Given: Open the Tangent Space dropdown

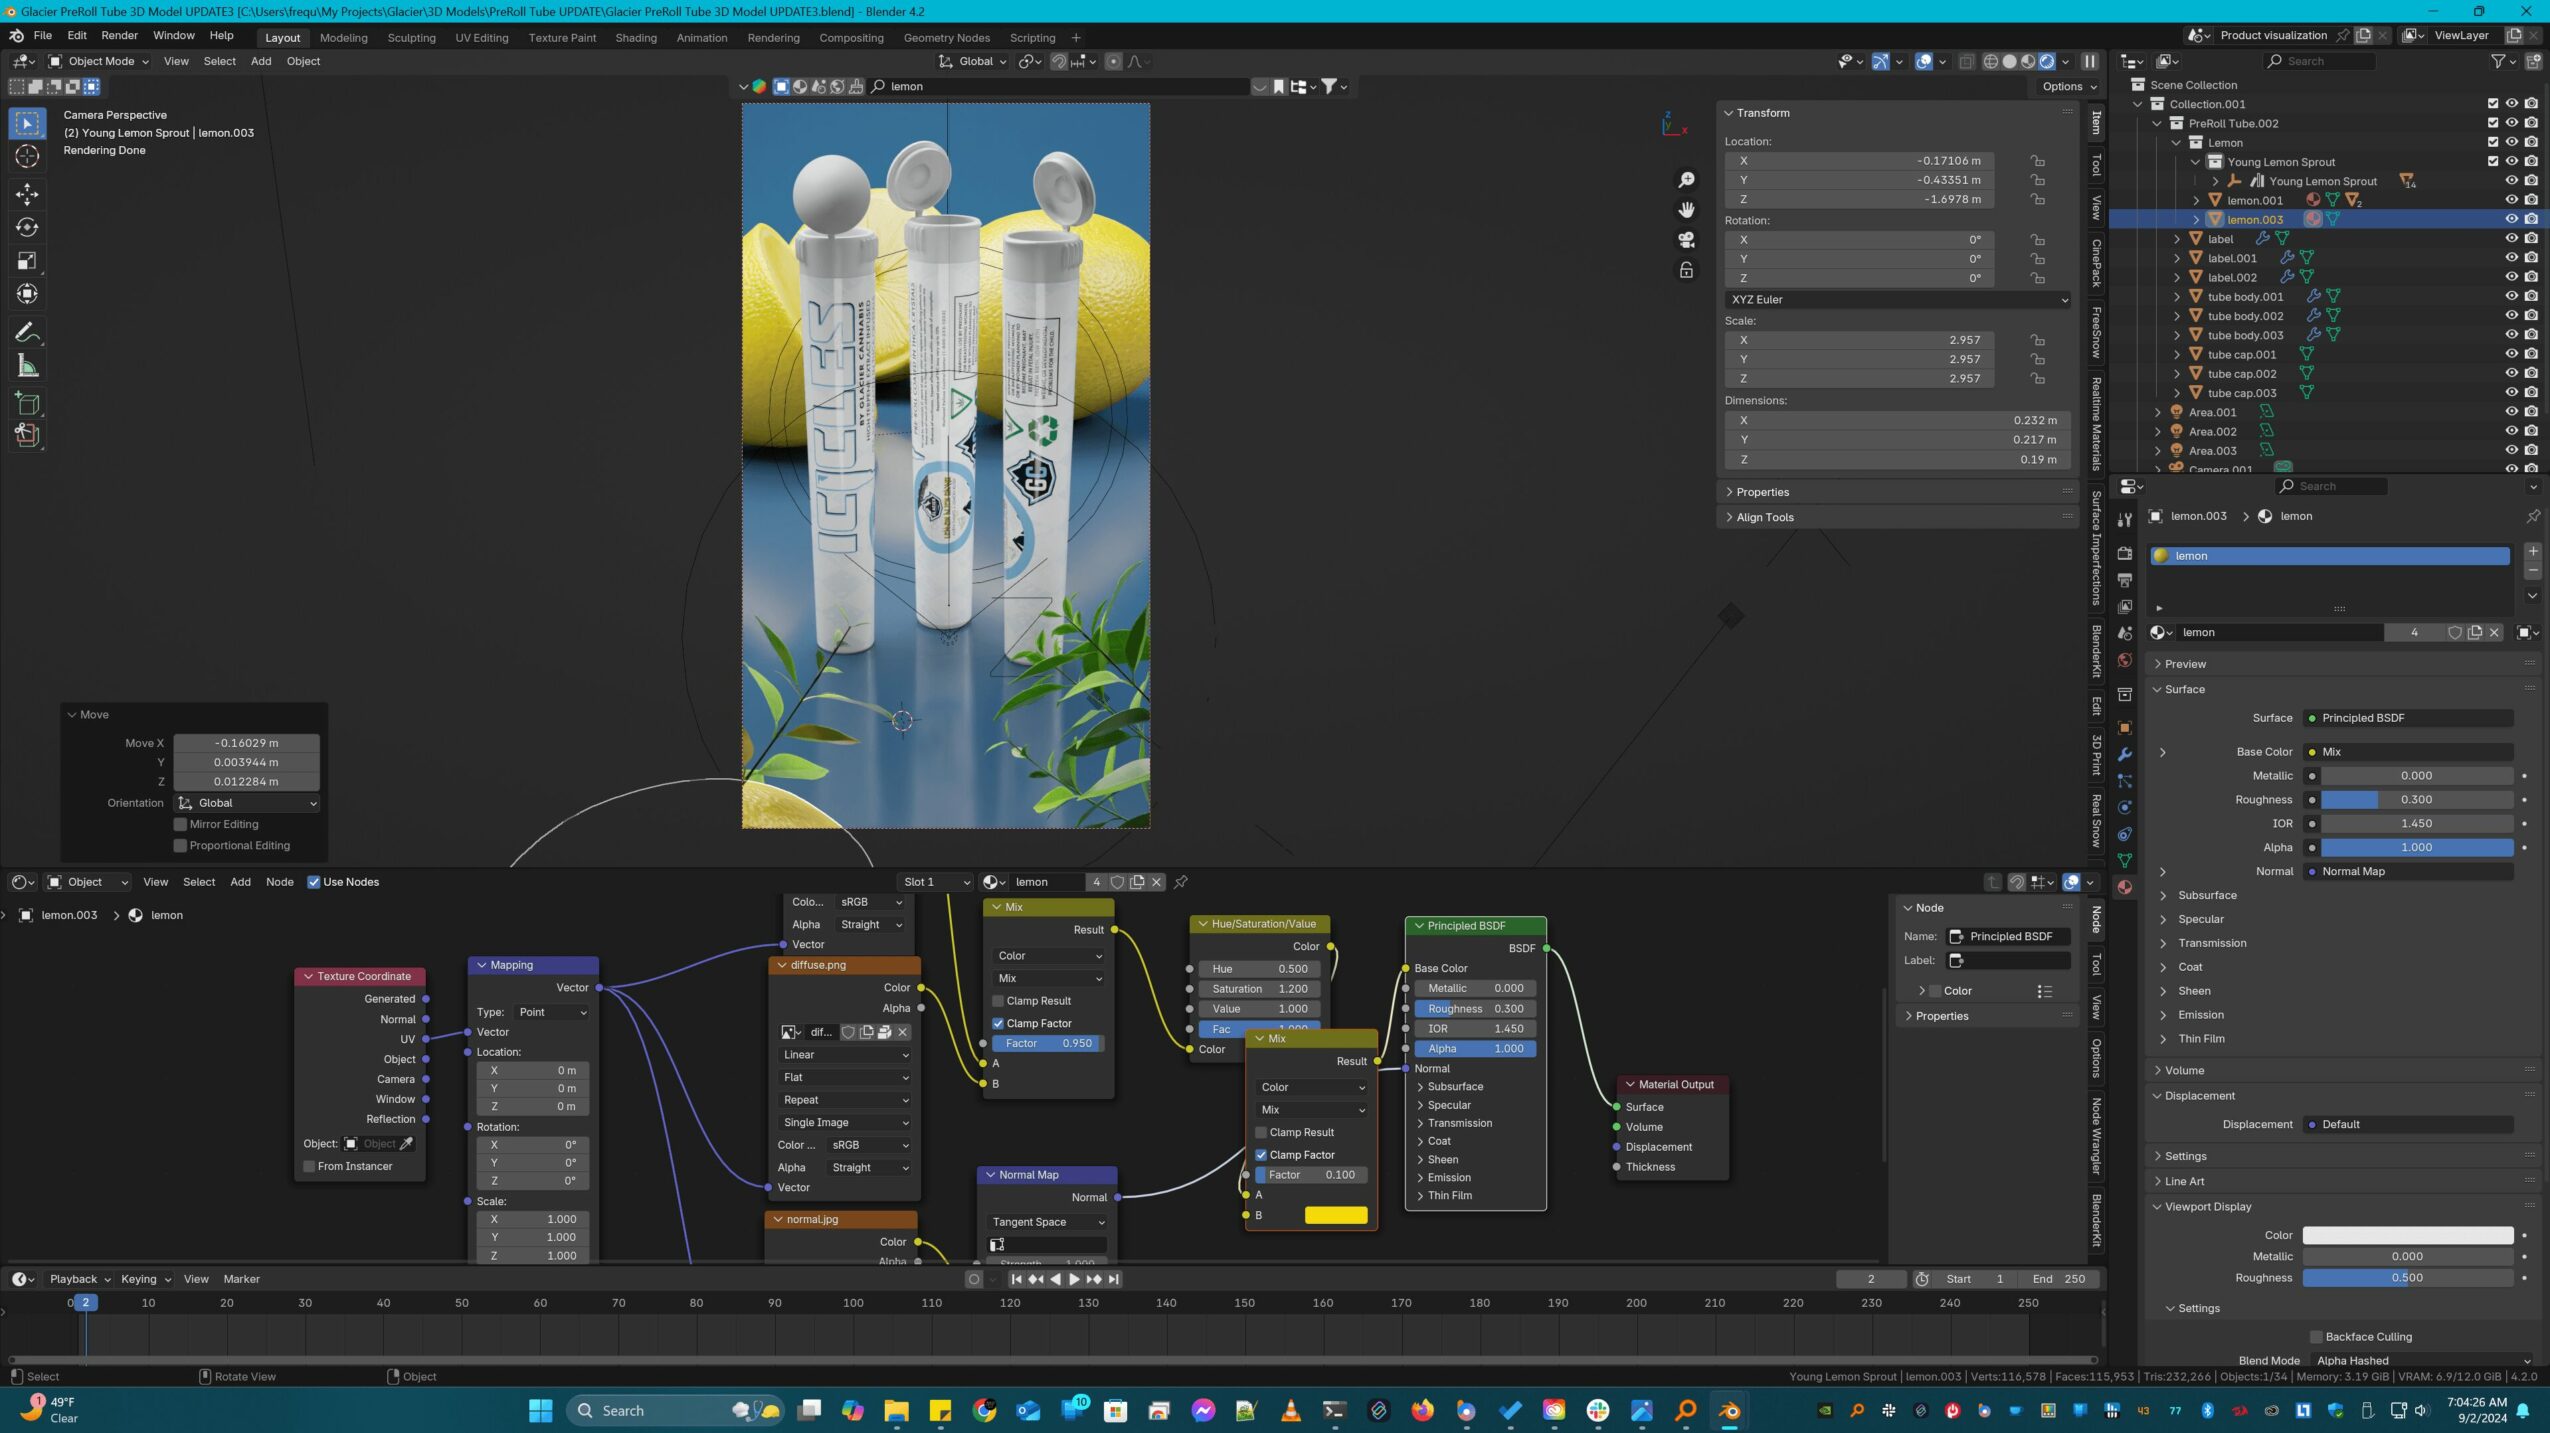Looking at the screenshot, I should 1046,1222.
